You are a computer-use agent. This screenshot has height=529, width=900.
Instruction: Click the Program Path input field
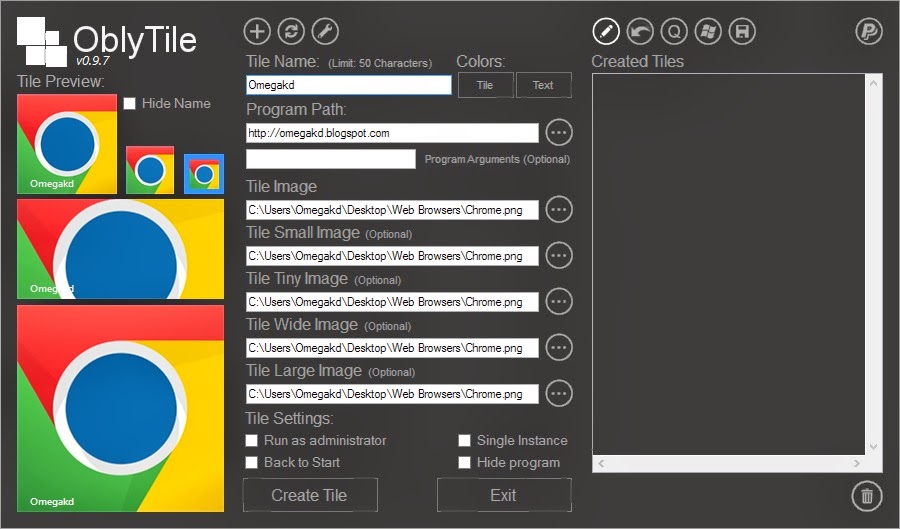[392, 133]
